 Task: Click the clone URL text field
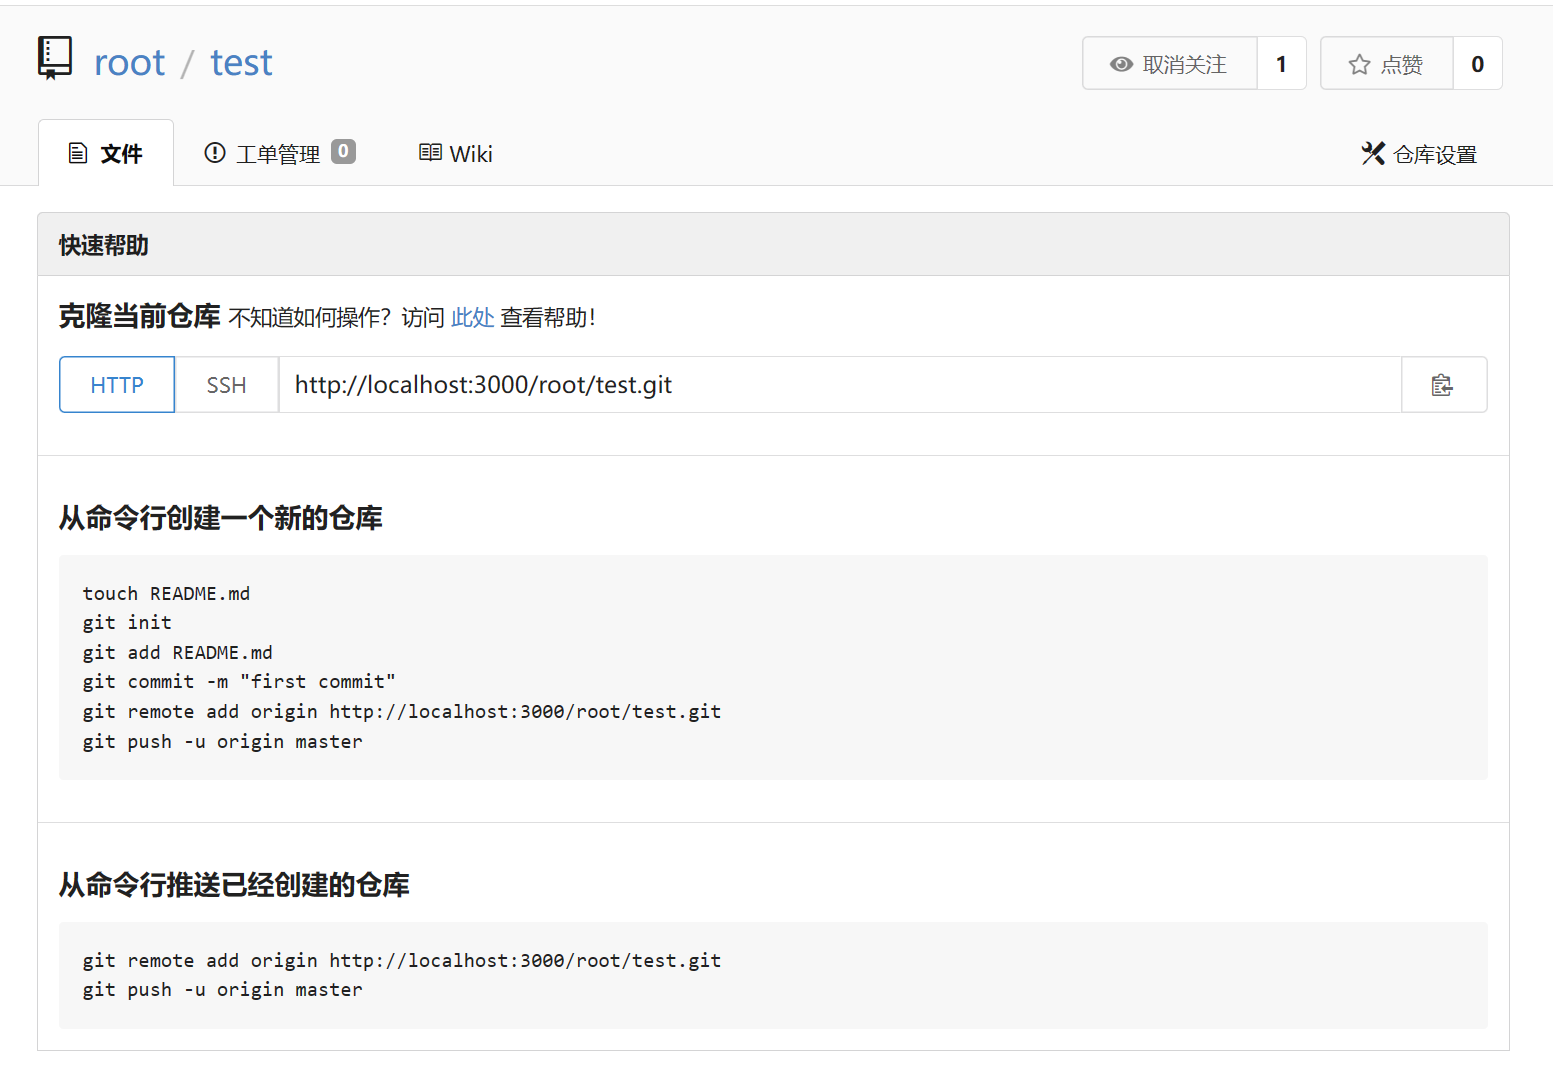pyautogui.click(x=839, y=385)
